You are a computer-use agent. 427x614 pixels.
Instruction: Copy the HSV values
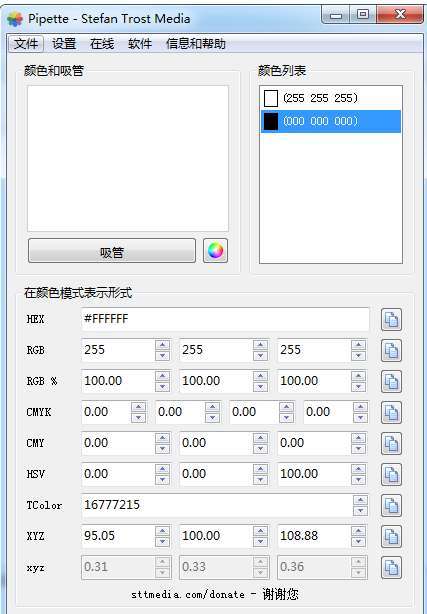click(x=391, y=475)
